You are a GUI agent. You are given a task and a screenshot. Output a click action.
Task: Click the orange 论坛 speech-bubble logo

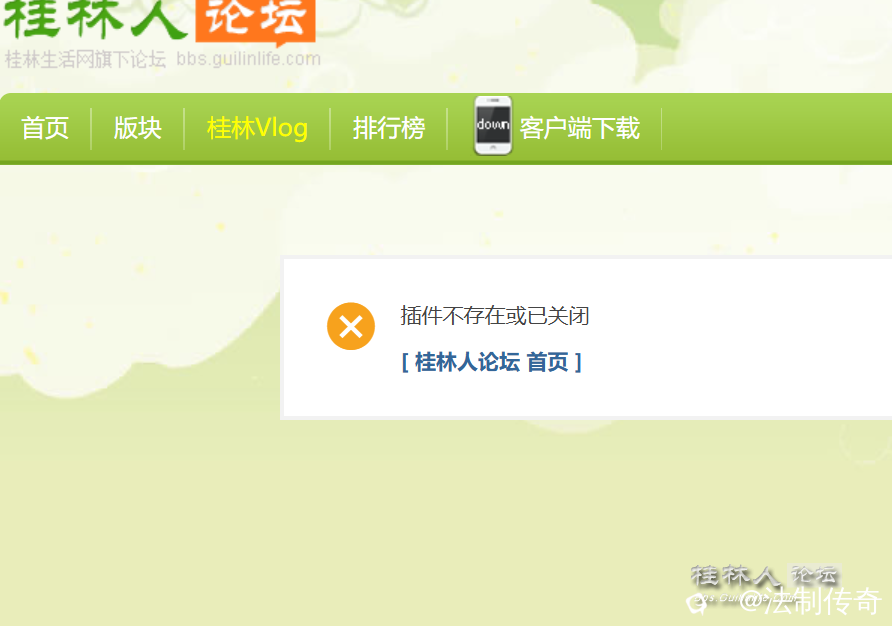(255, 22)
